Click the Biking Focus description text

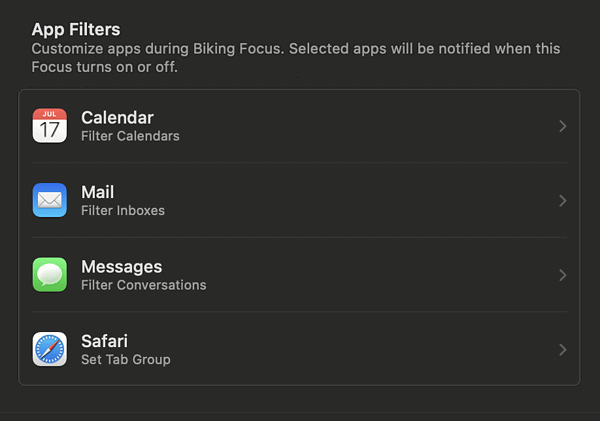pyautogui.click(x=296, y=58)
